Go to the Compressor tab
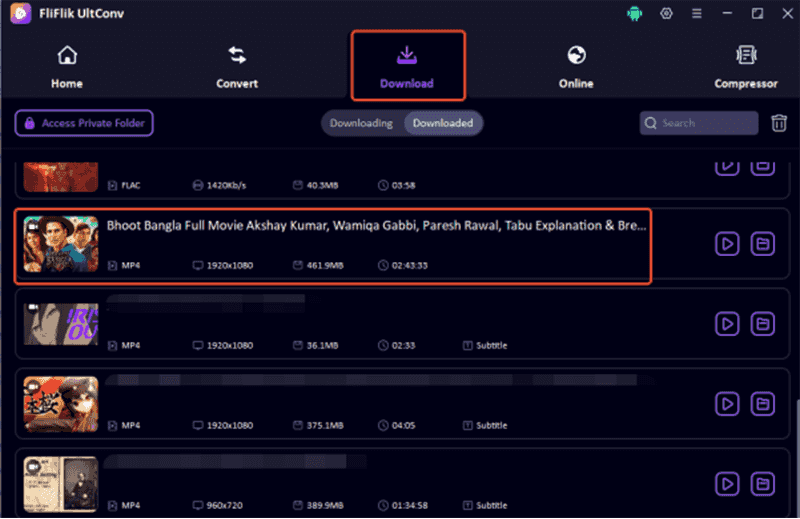This screenshot has width=800, height=519. pyautogui.click(x=746, y=67)
